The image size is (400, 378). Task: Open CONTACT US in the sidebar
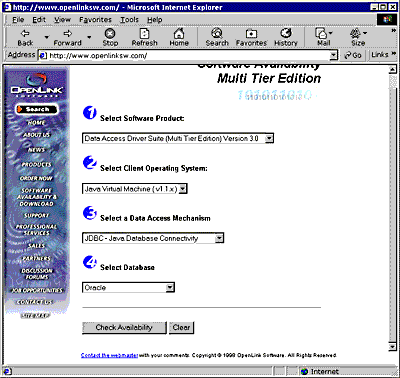click(x=35, y=302)
